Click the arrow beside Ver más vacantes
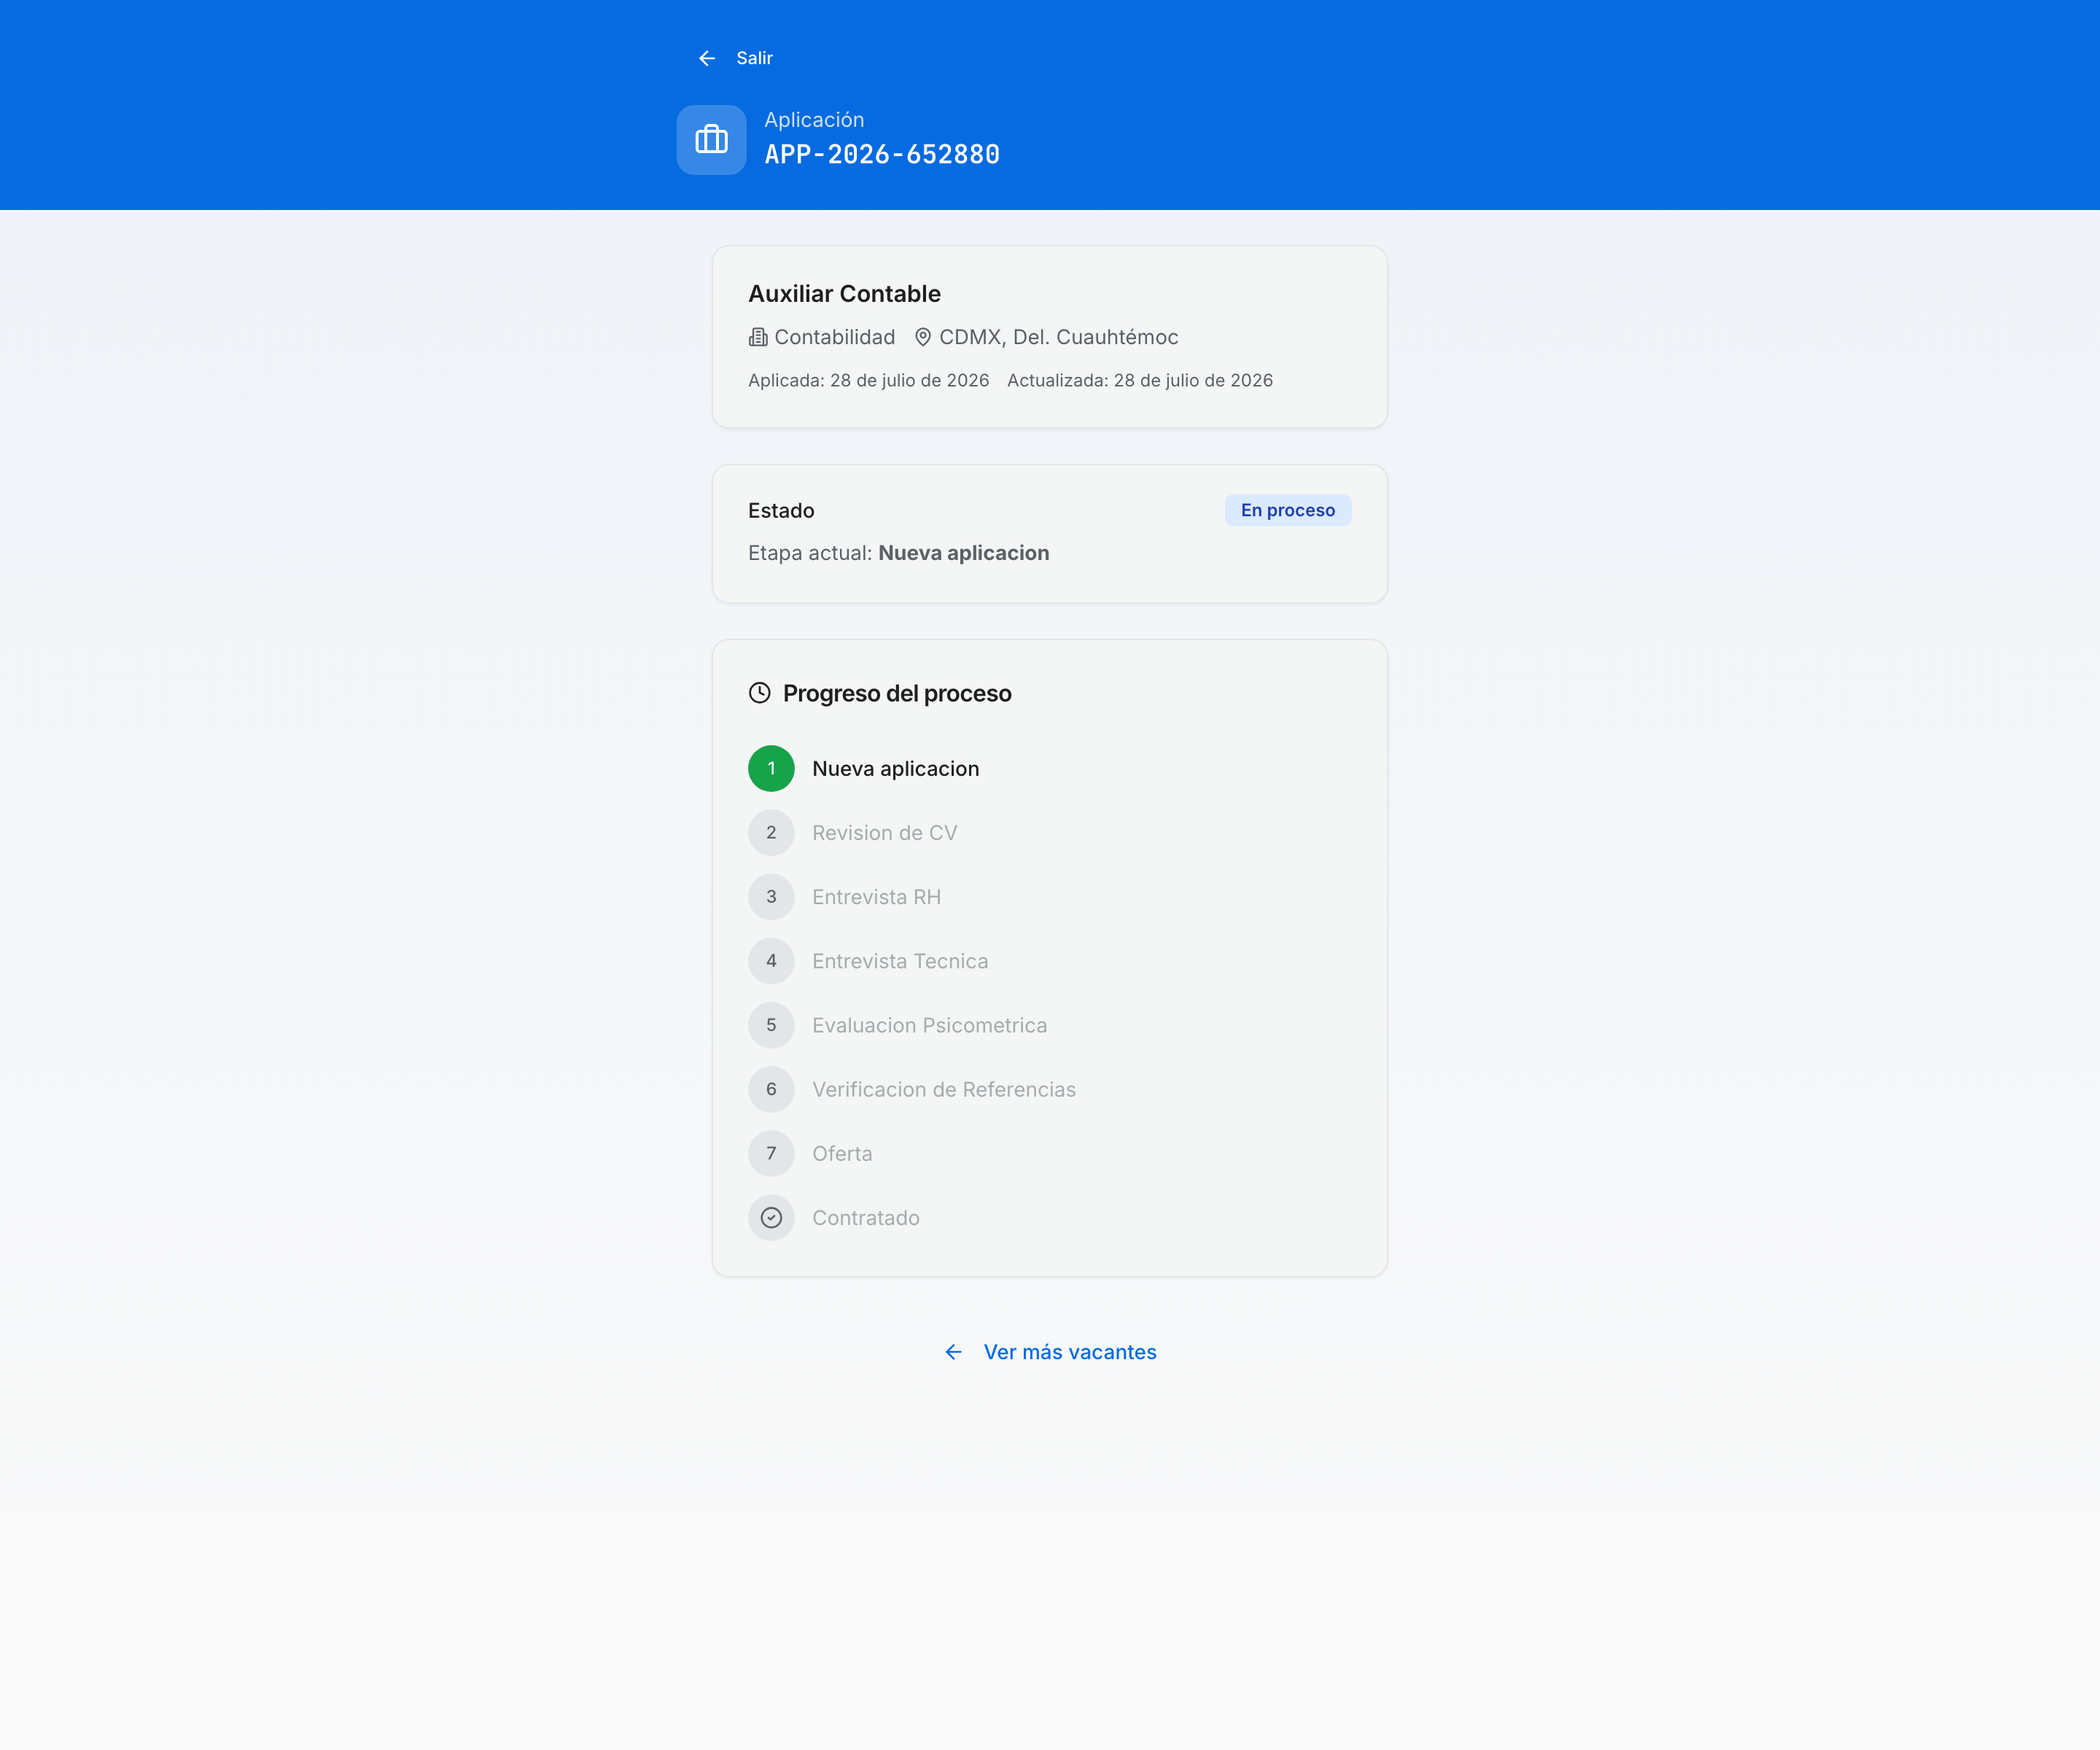The height and width of the screenshot is (1750, 2100). pyautogui.click(x=954, y=1352)
